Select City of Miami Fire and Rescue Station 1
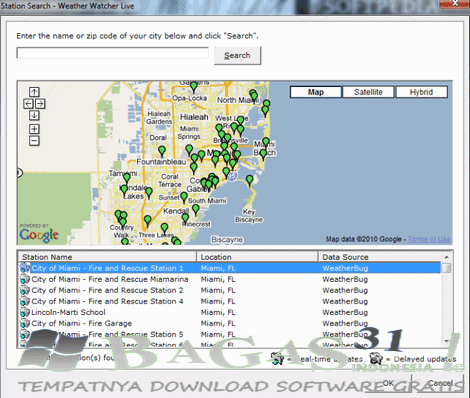 tap(230, 268)
